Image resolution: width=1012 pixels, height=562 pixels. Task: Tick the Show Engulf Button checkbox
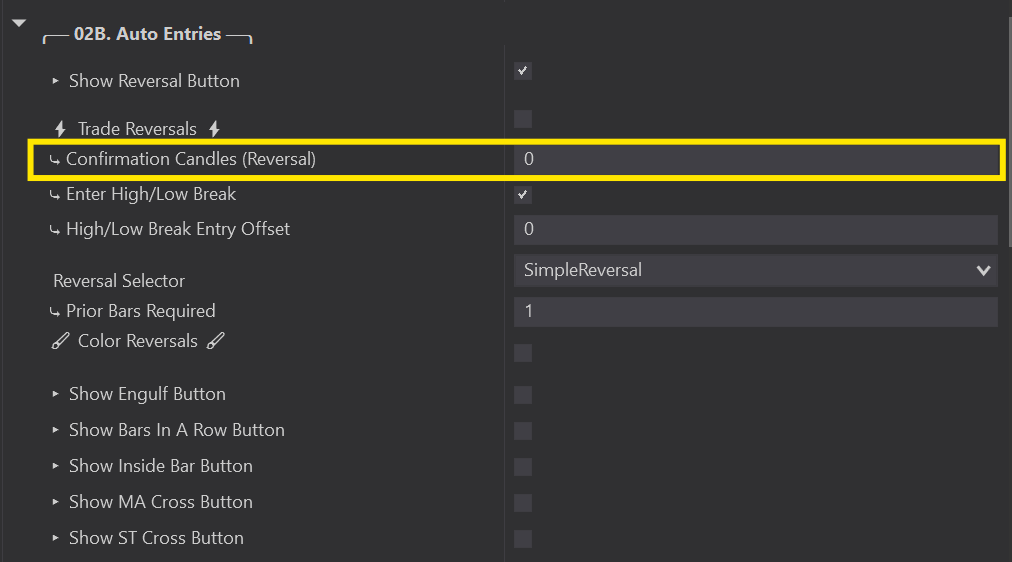click(523, 395)
